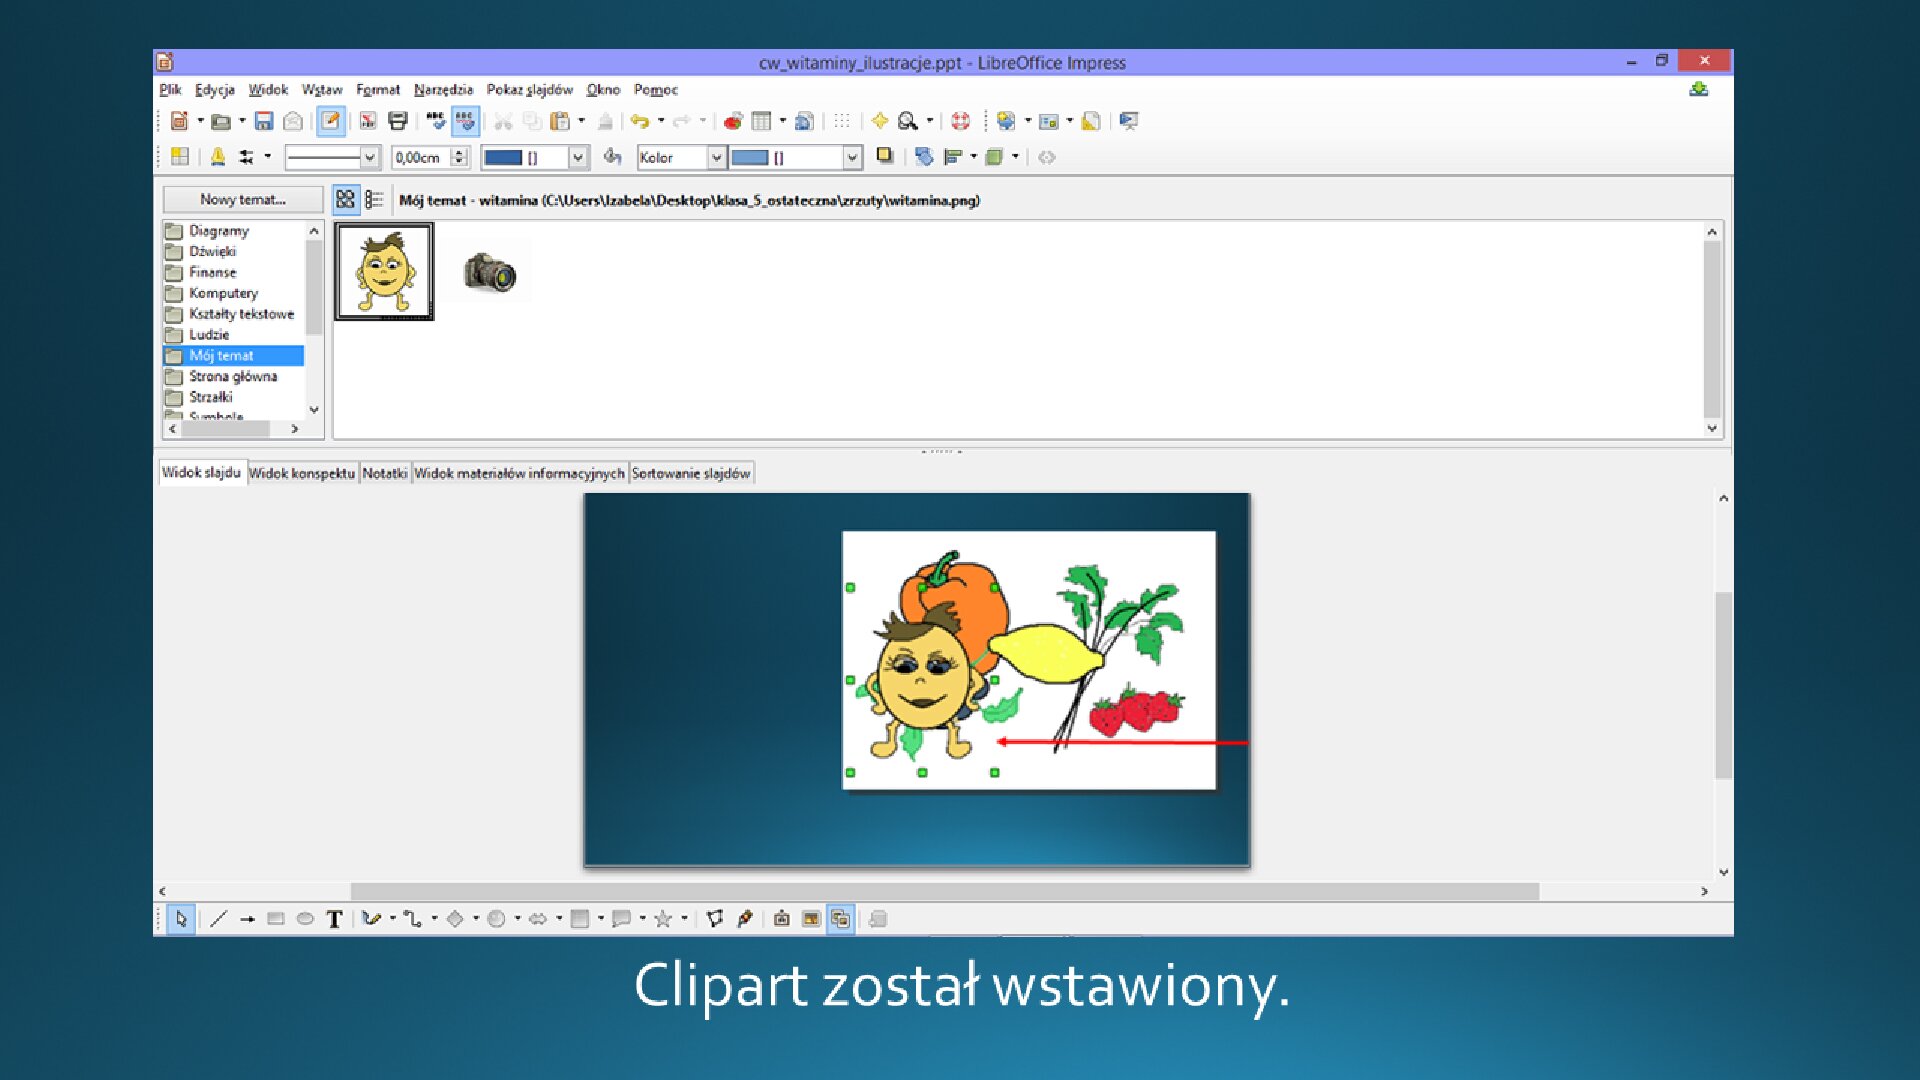Image resolution: width=1920 pixels, height=1080 pixels.
Task: Select the Zoom magnifier tool
Action: [x=906, y=121]
